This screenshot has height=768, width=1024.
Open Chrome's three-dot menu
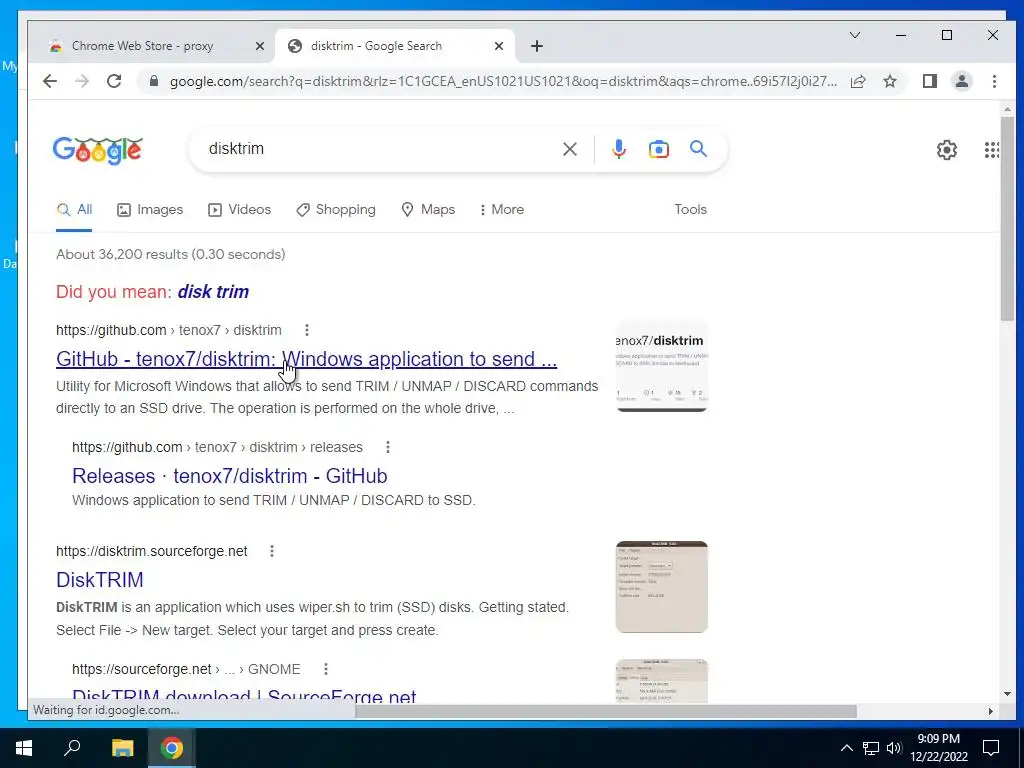(994, 81)
